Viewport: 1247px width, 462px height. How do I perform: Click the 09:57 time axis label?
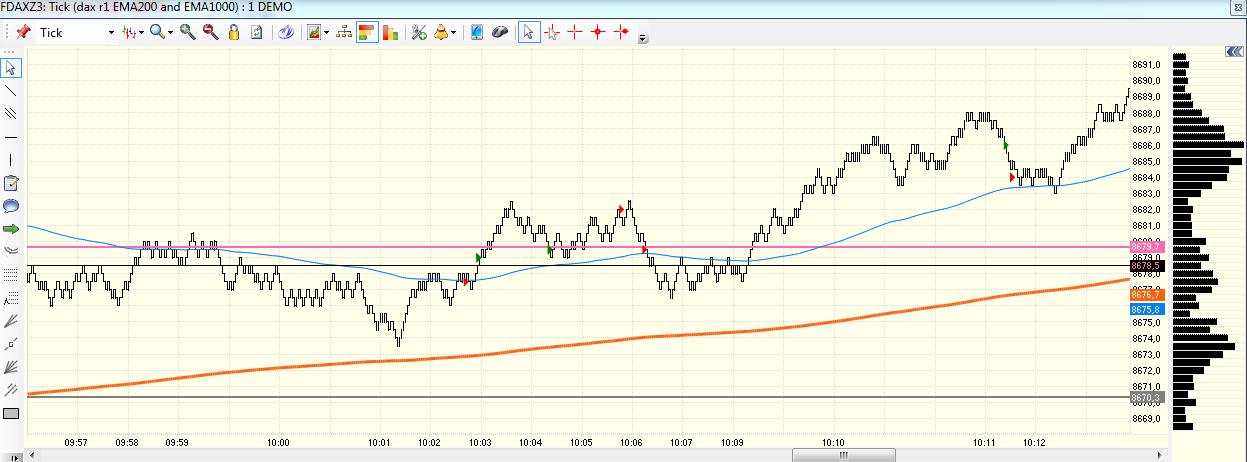tap(75, 442)
